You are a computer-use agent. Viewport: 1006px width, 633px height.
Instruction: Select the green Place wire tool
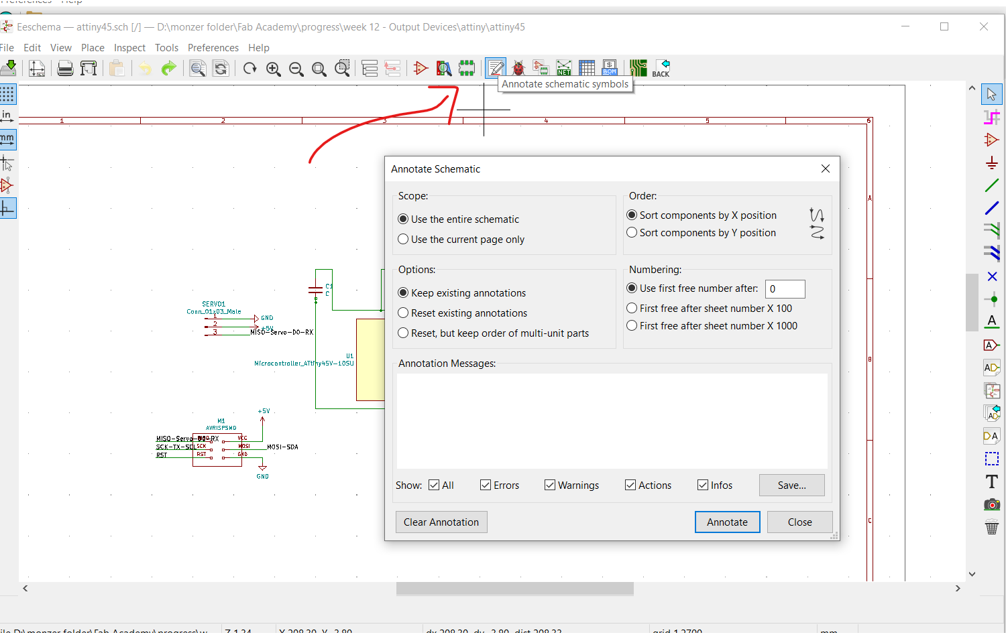pyautogui.click(x=992, y=185)
